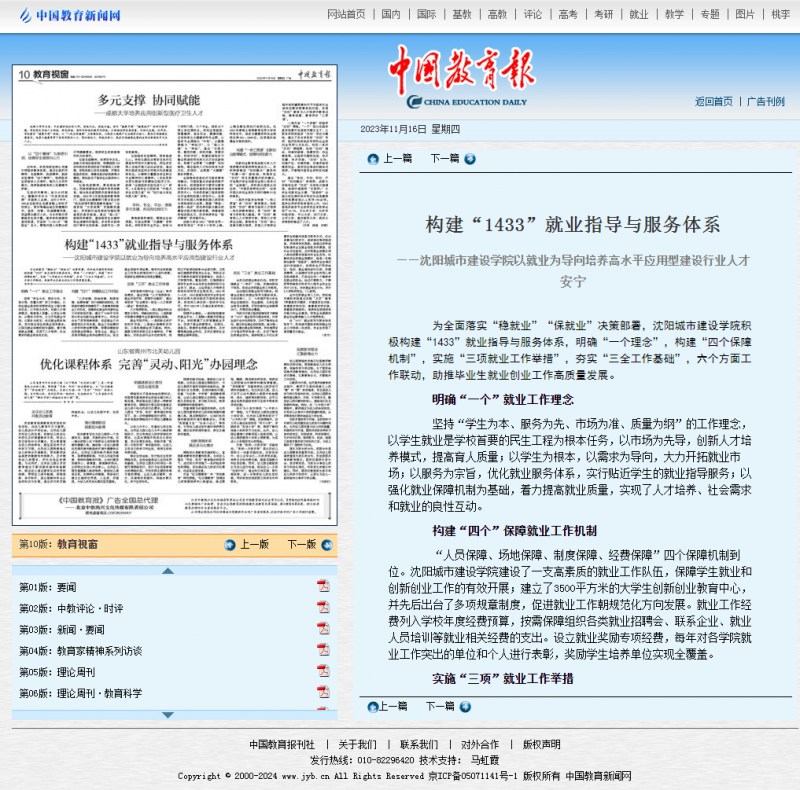
Task: Click the PDF icon for 第05版：理论周刊
Action: click(322, 670)
